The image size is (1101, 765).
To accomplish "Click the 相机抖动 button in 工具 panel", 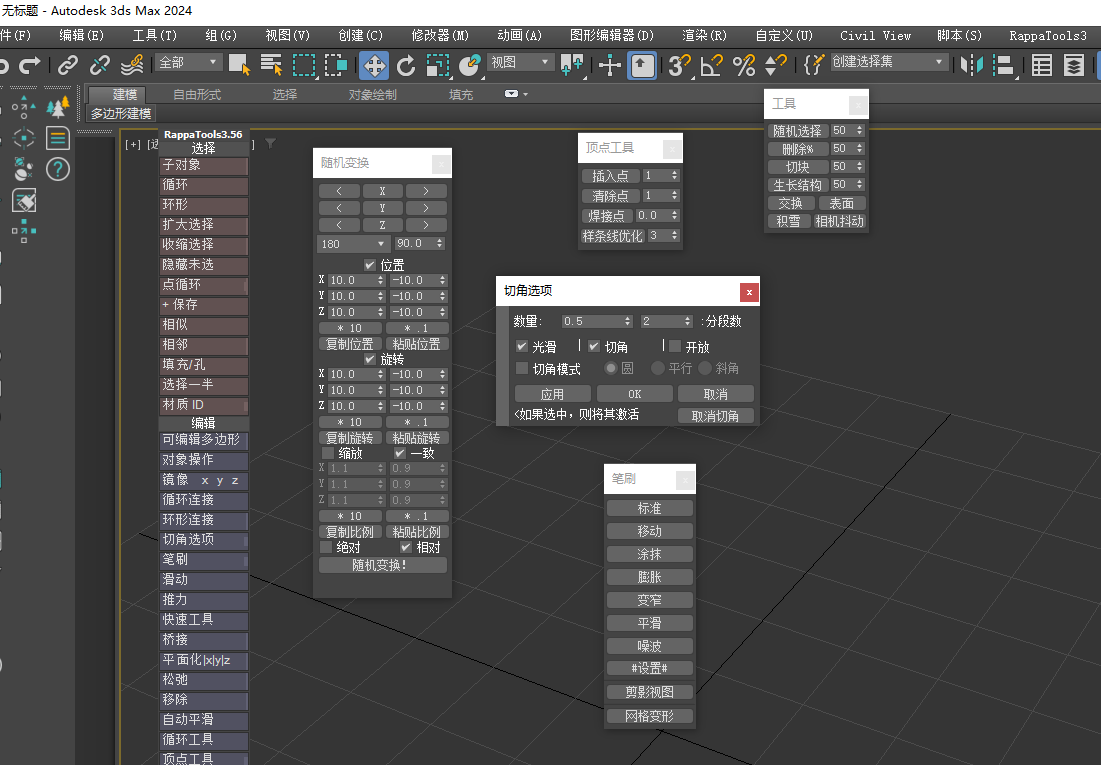I will [840, 221].
